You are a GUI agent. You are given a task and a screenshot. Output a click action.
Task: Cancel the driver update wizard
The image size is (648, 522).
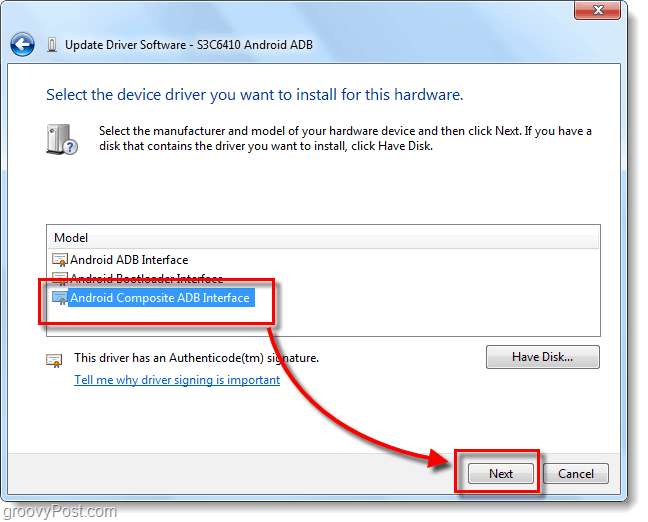coord(575,473)
